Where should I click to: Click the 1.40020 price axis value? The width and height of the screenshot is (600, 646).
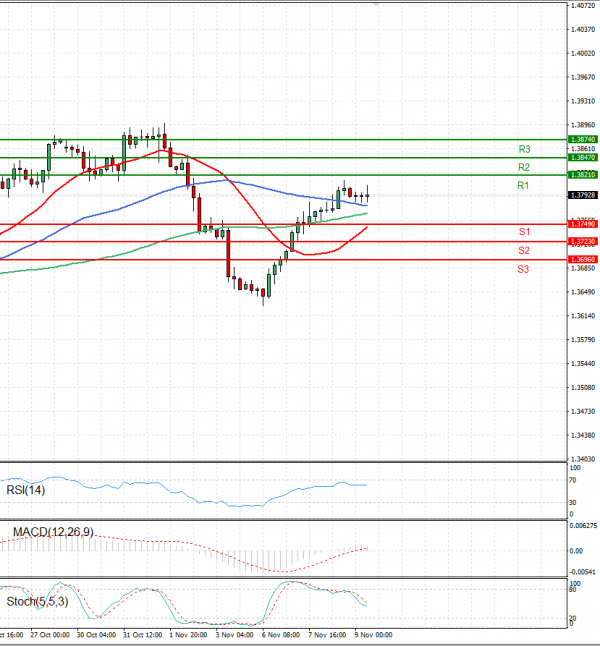(583, 54)
